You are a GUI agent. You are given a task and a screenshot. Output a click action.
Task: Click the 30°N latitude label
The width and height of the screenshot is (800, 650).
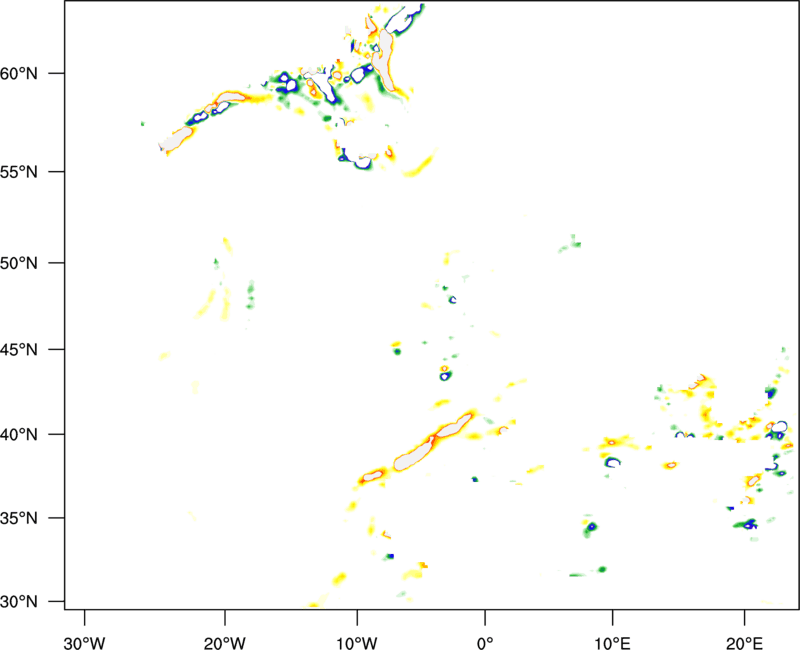tap(19, 602)
